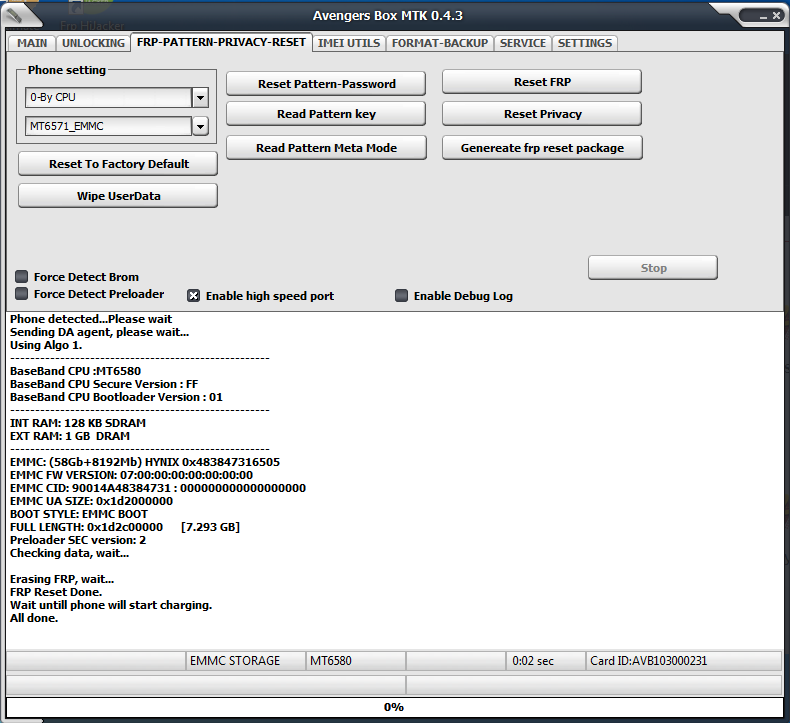Click 'EMMC STORAGE' status bar cell

tap(245, 661)
